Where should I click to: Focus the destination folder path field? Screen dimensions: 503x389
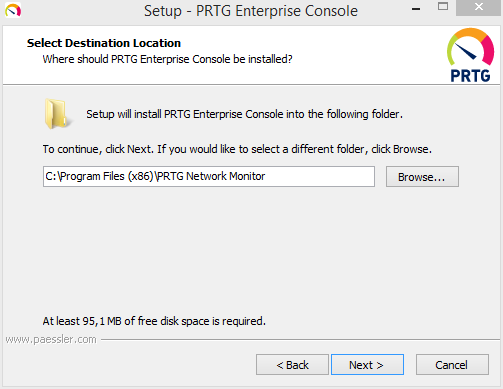coord(209,176)
